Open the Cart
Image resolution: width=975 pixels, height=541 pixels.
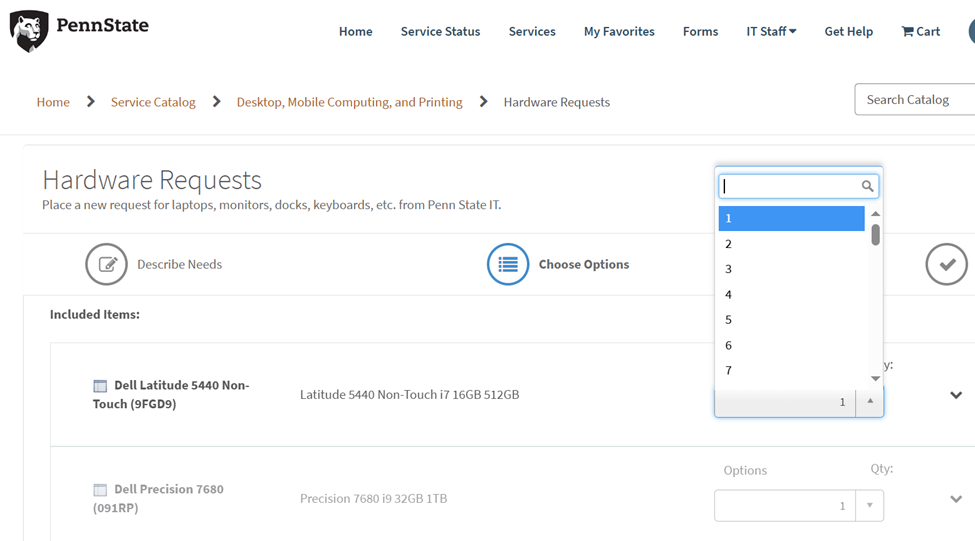[921, 31]
